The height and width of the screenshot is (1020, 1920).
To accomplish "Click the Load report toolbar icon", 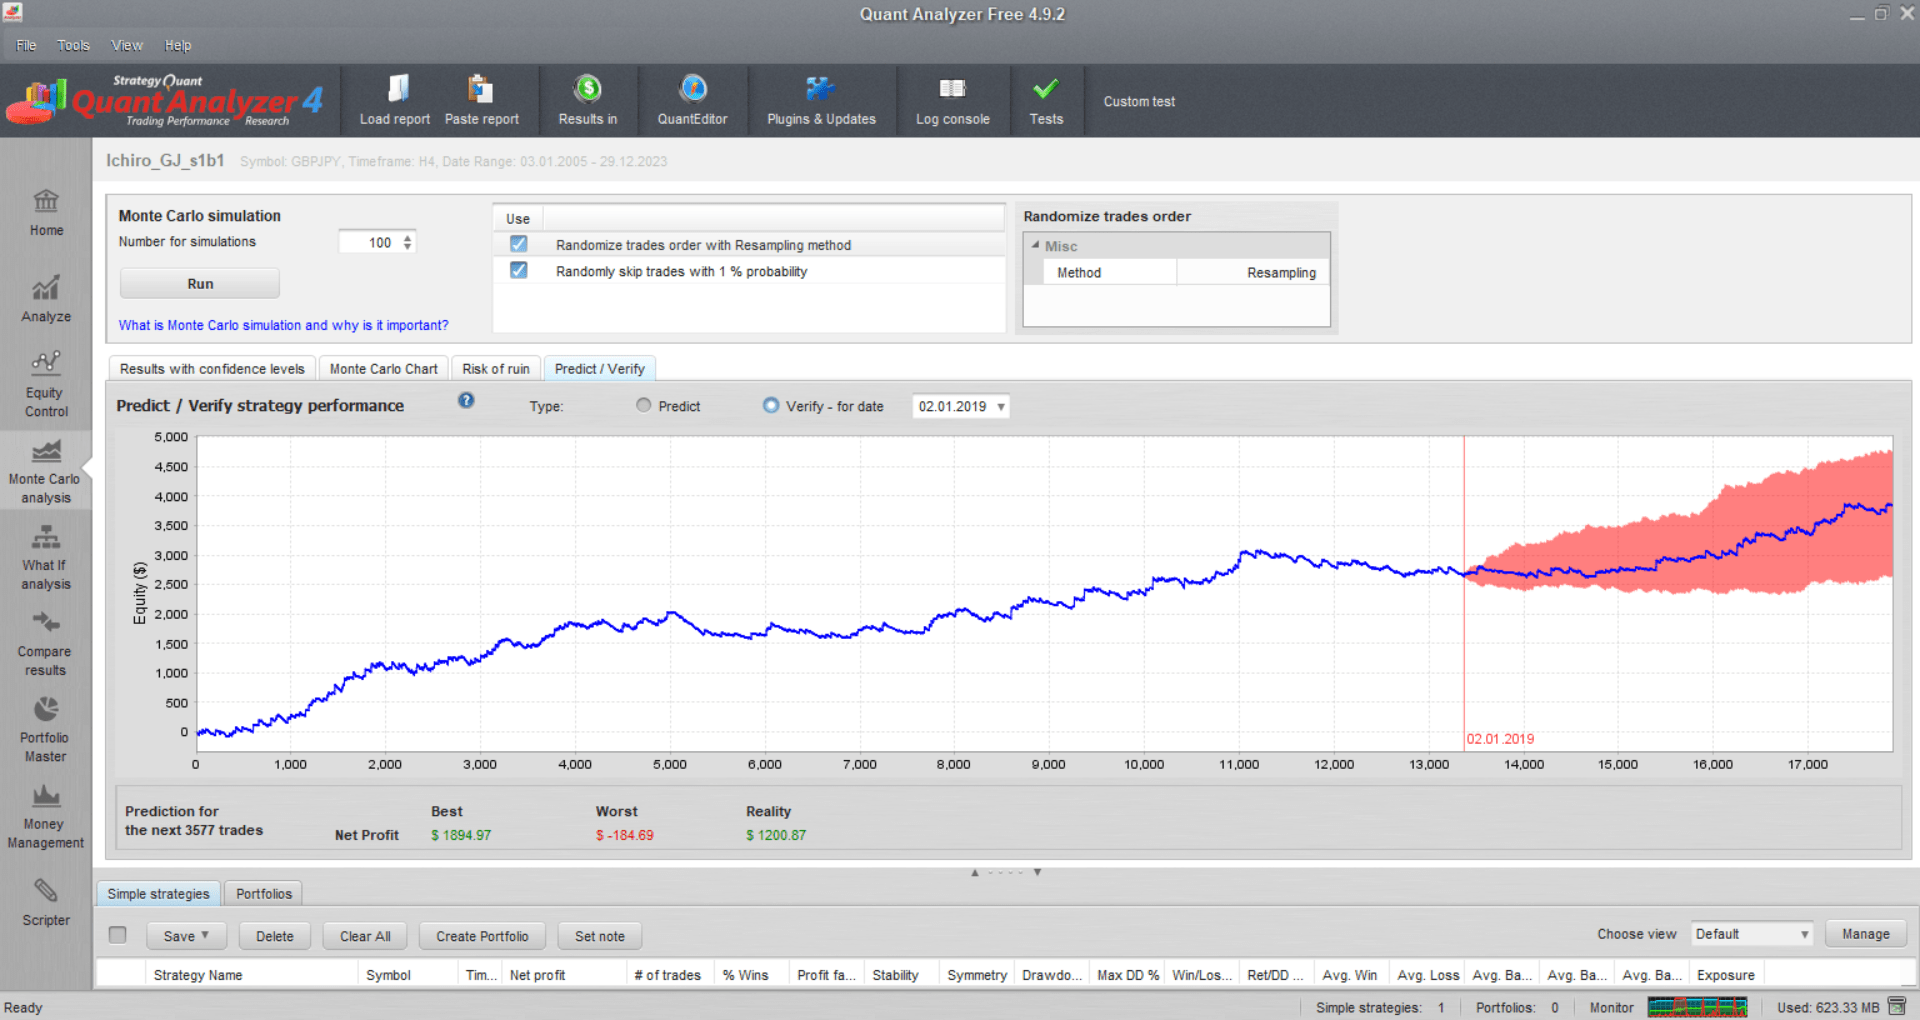I will pyautogui.click(x=395, y=100).
